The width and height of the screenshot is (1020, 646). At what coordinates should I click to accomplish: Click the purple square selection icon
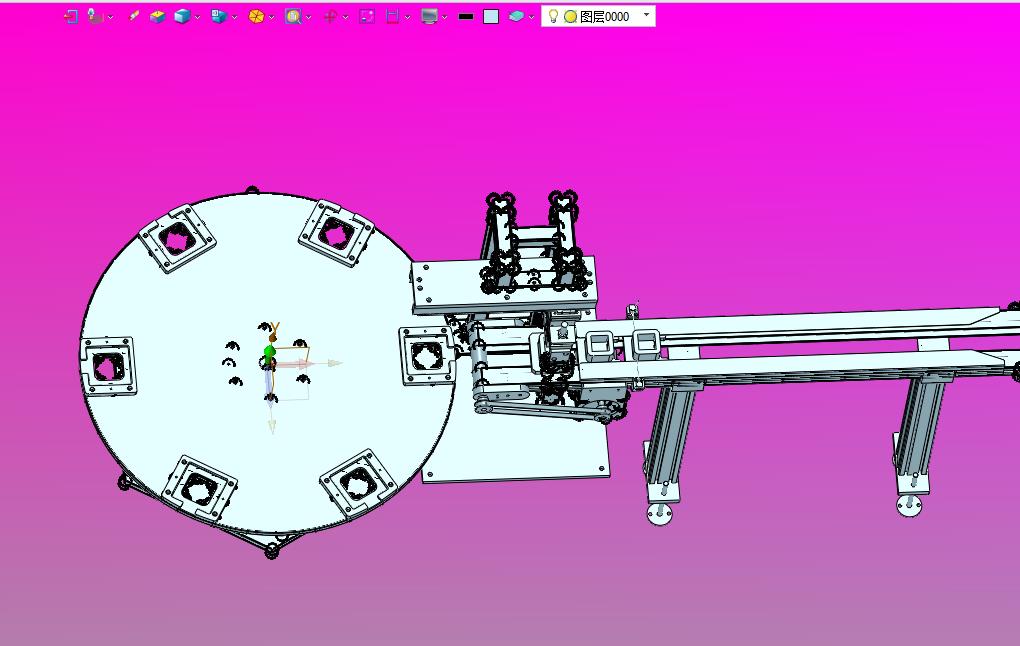click(367, 17)
